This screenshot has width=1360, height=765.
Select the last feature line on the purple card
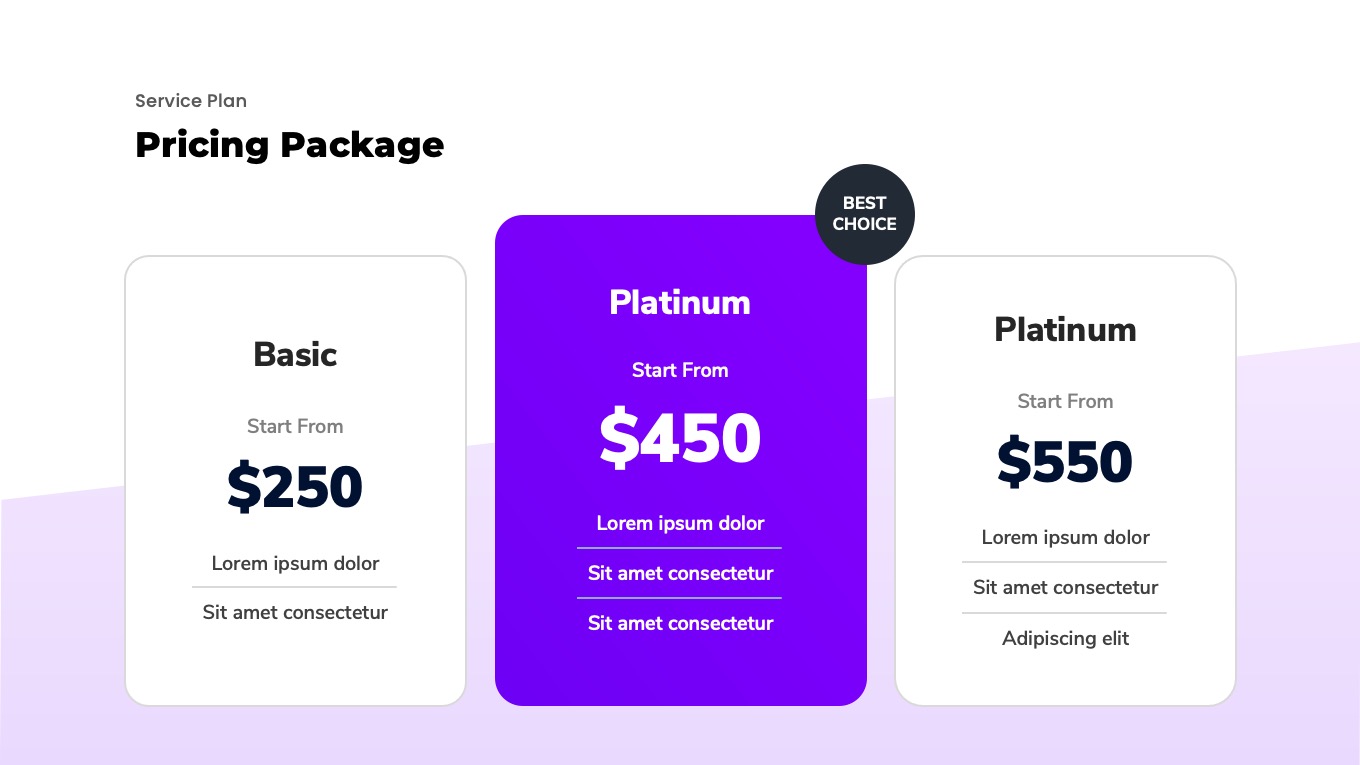point(680,623)
